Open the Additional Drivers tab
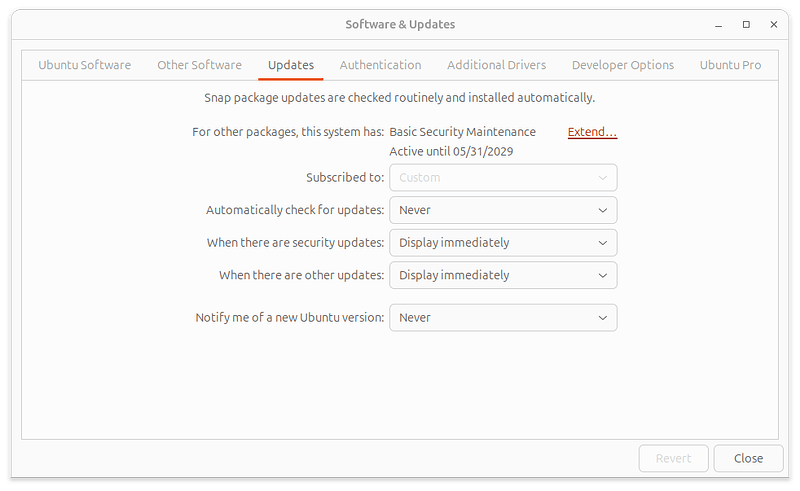Viewport: 800px width, 491px height. click(x=496, y=65)
